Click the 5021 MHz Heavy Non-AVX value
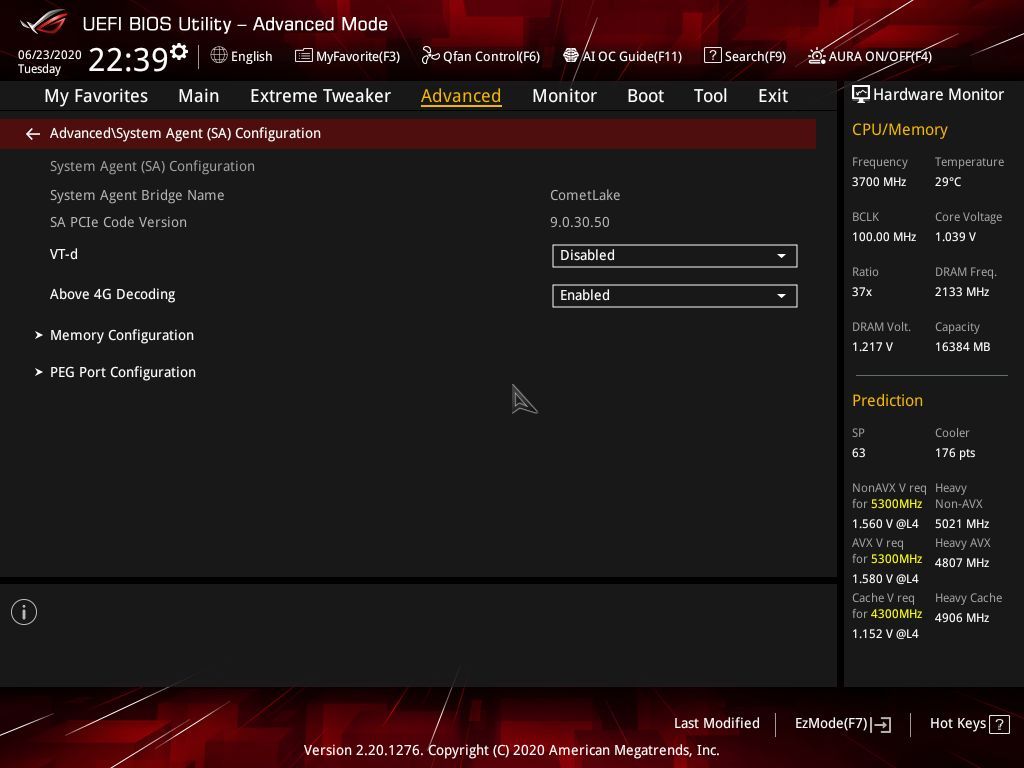The image size is (1024, 768). pyautogui.click(x=961, y=524)
